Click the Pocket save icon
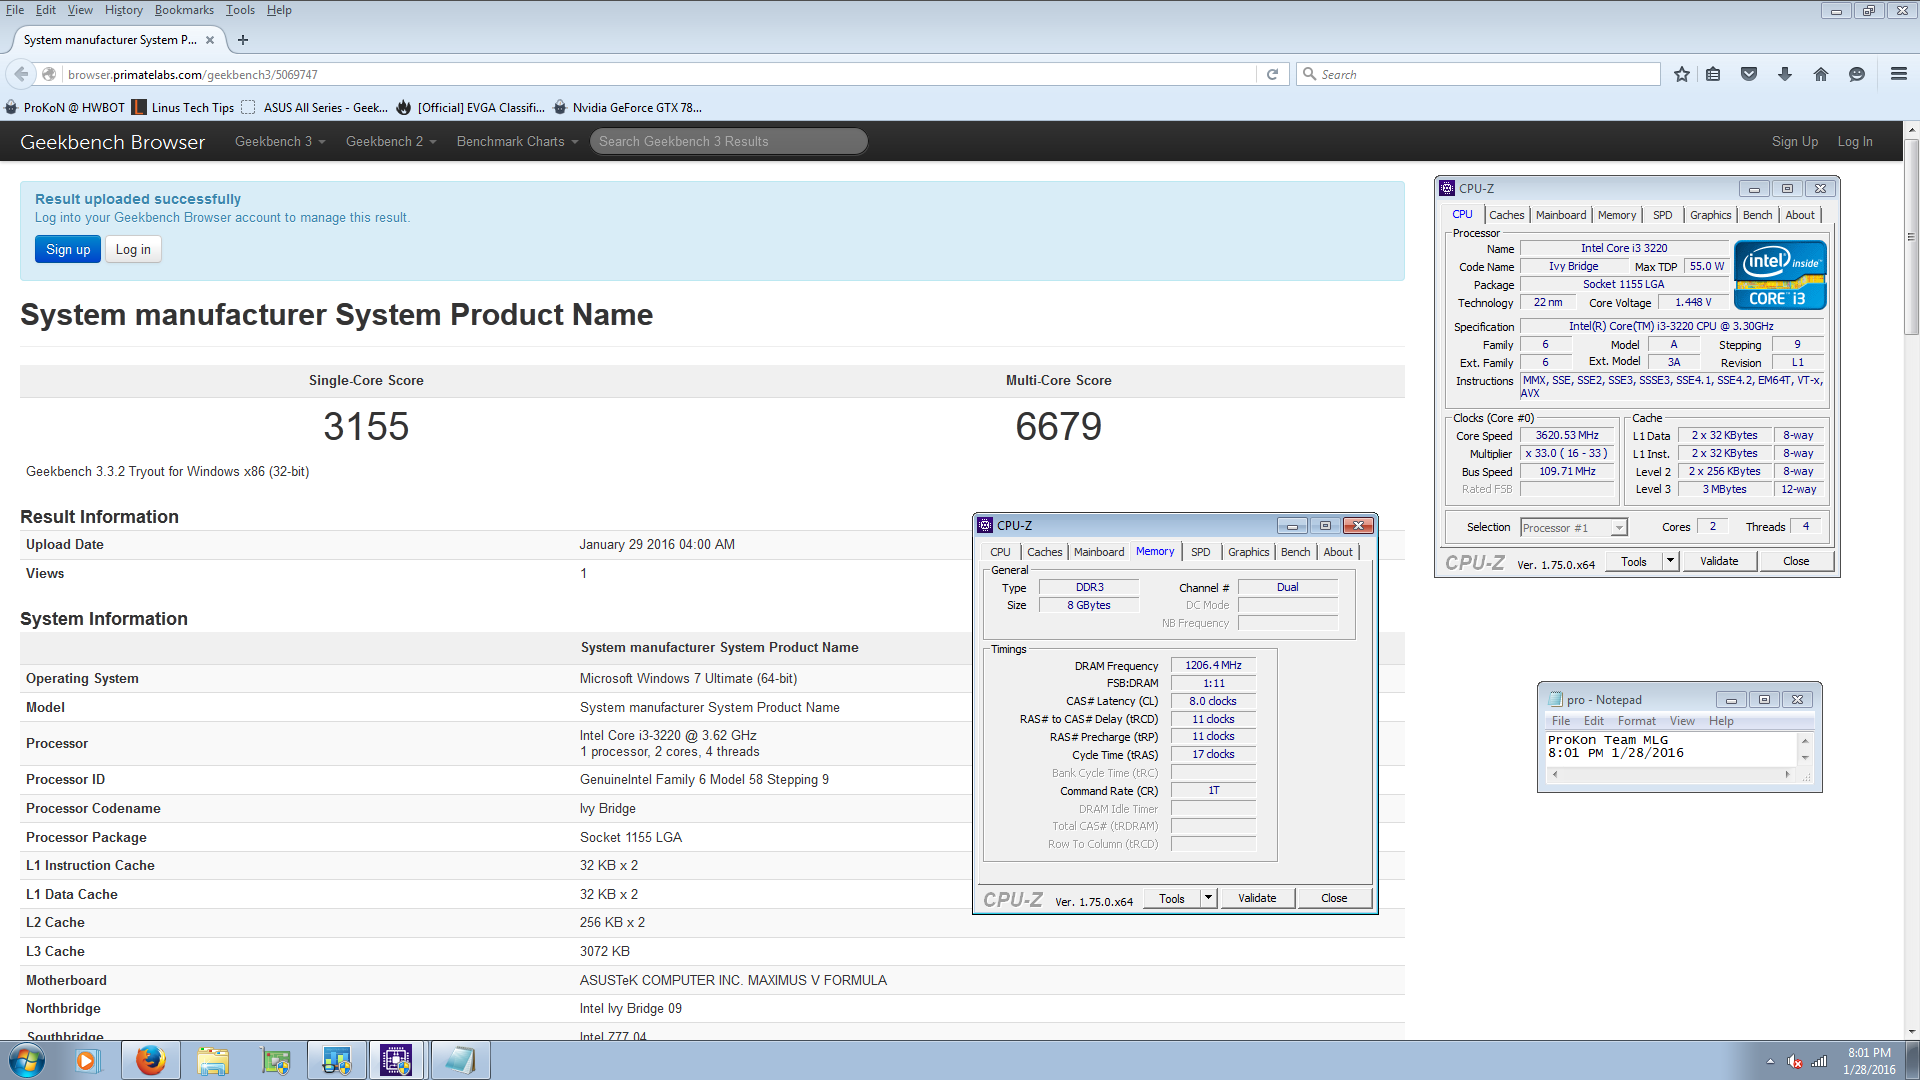Viewport: 1920px width, 1080px height. point(1749,74)
